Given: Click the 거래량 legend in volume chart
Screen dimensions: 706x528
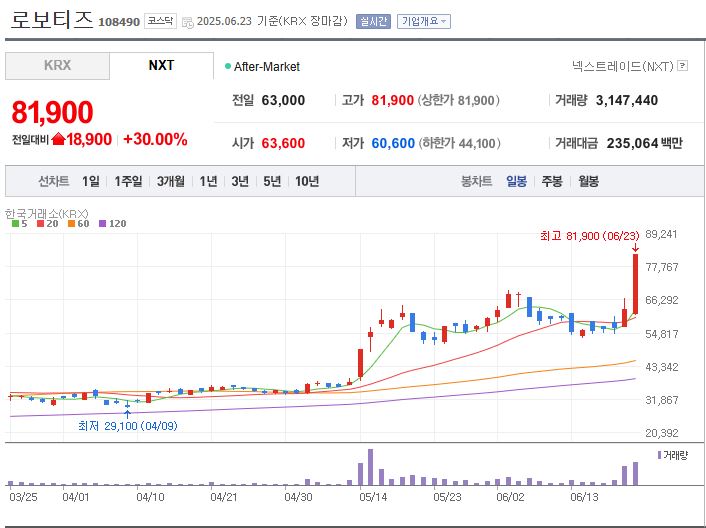Looking at the screenshot, I should [673, 456].
